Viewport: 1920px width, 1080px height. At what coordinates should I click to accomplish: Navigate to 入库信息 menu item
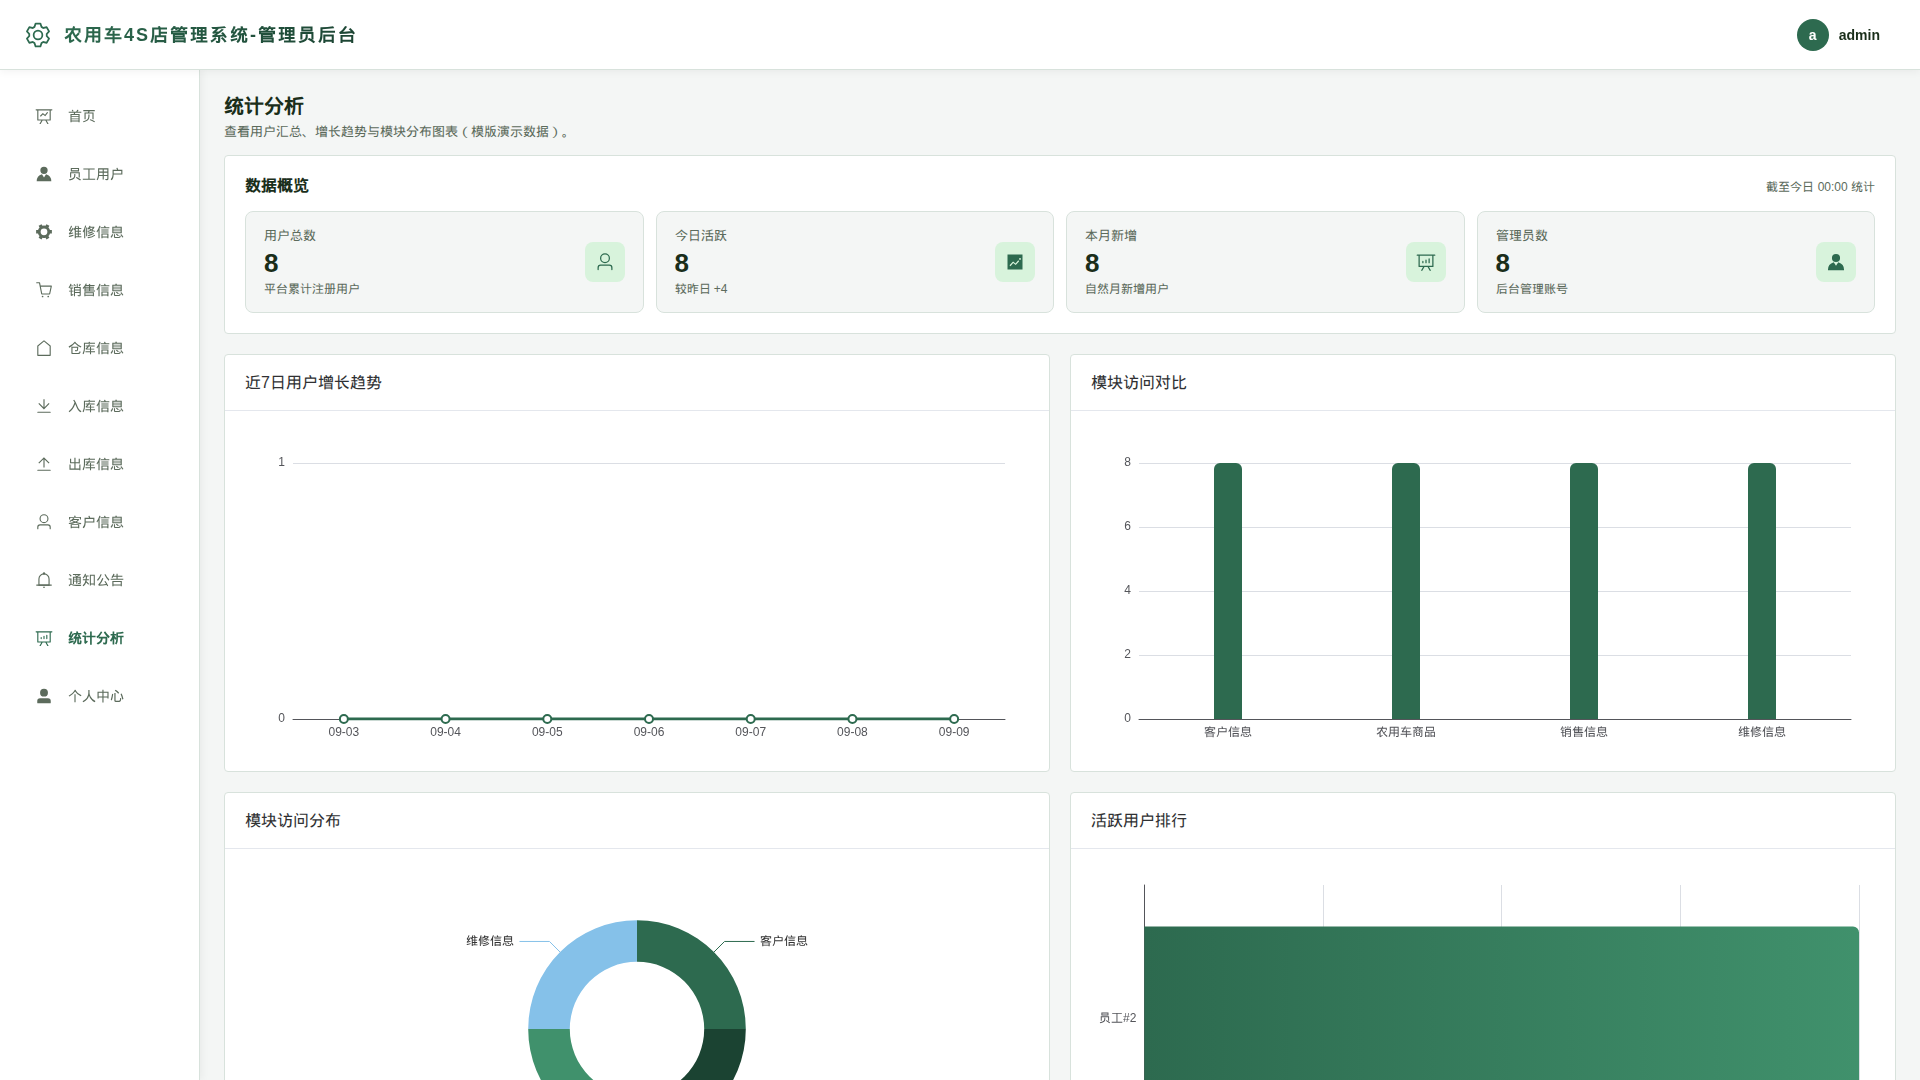[99, 406]
